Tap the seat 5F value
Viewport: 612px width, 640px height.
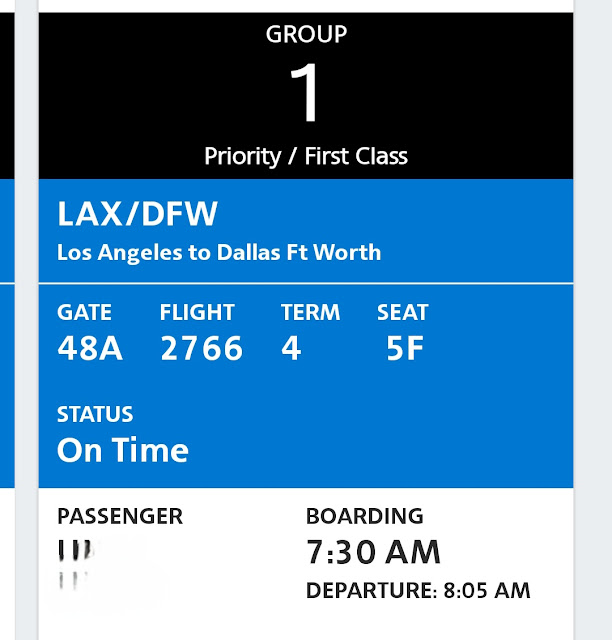[x=405, y=349]
